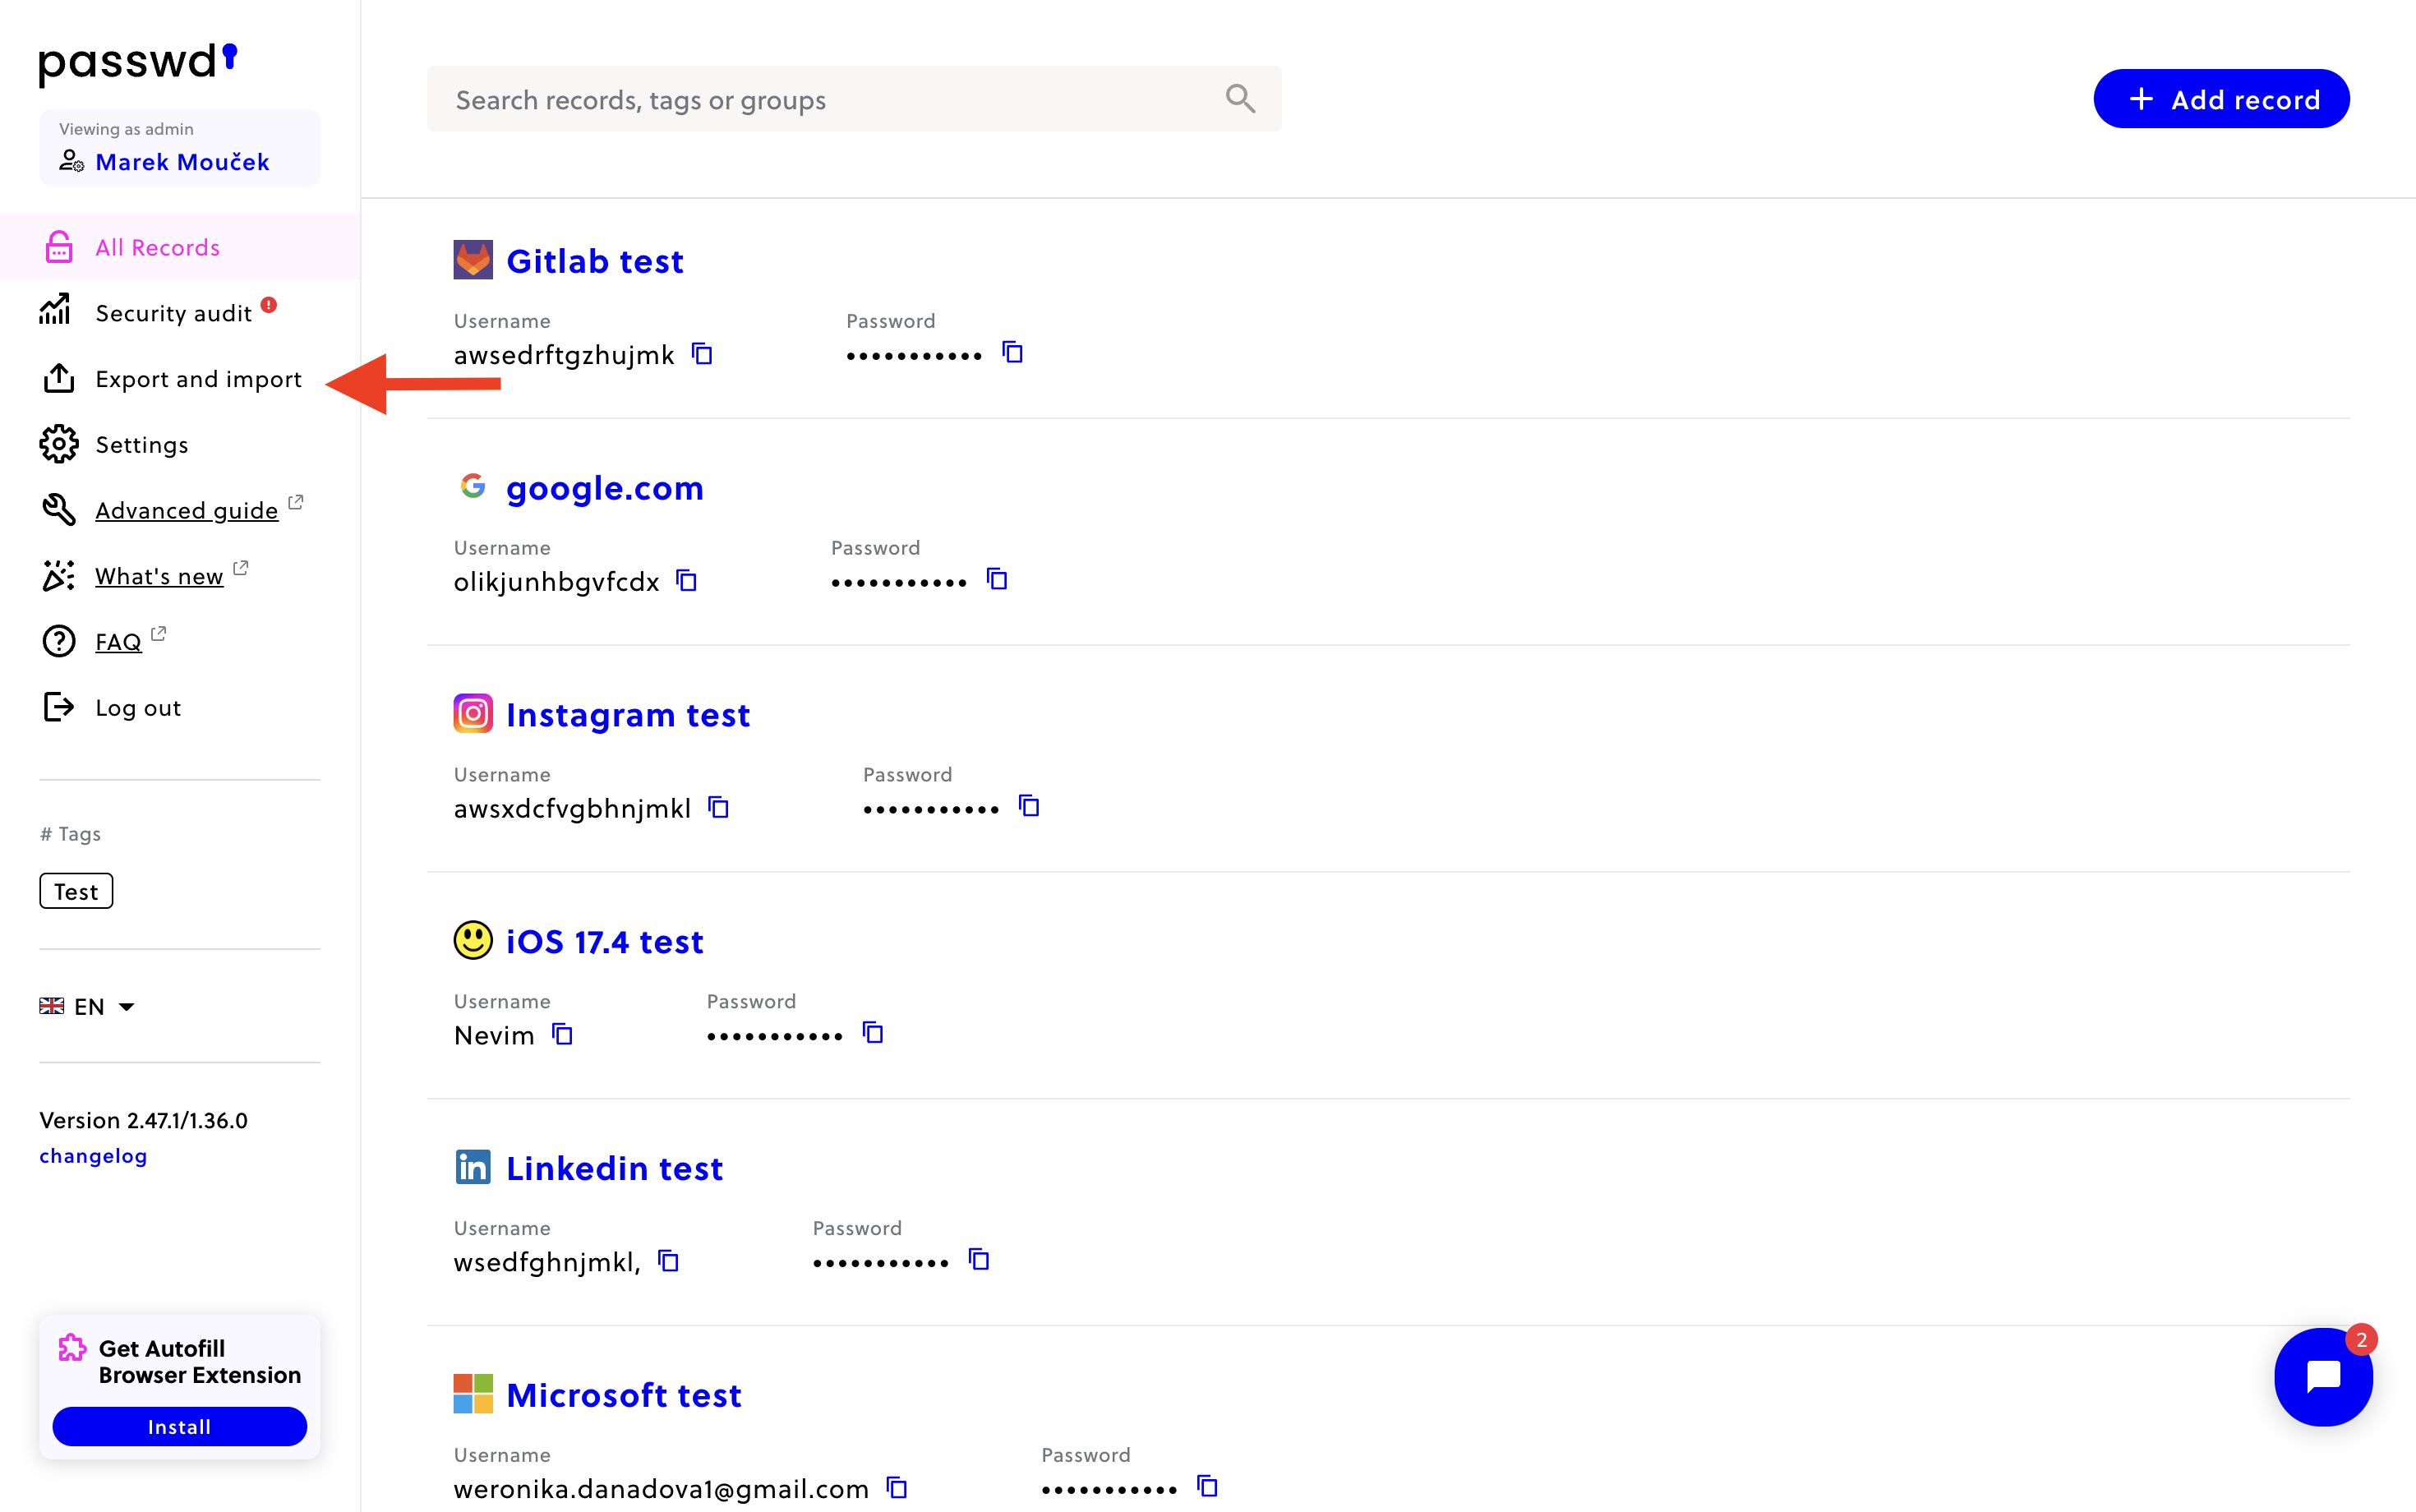Open Security audit panel

pyautogui.click(x=176, y=311)
